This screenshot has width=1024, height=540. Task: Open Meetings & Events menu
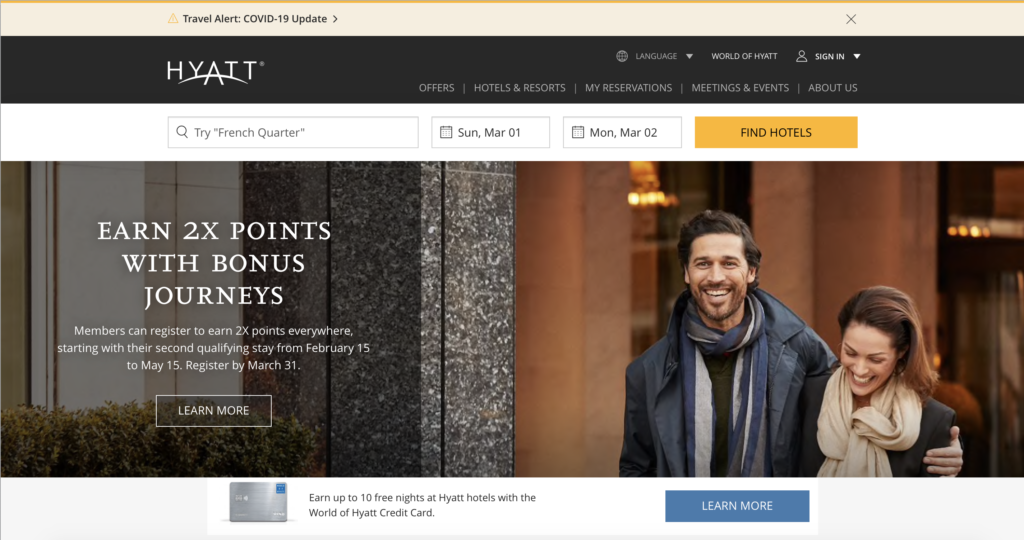click(740, 87)
